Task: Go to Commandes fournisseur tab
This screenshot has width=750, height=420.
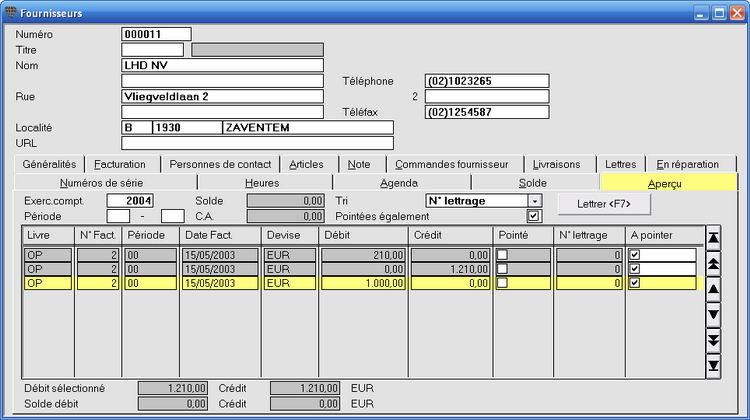Action: click(452, 164)
